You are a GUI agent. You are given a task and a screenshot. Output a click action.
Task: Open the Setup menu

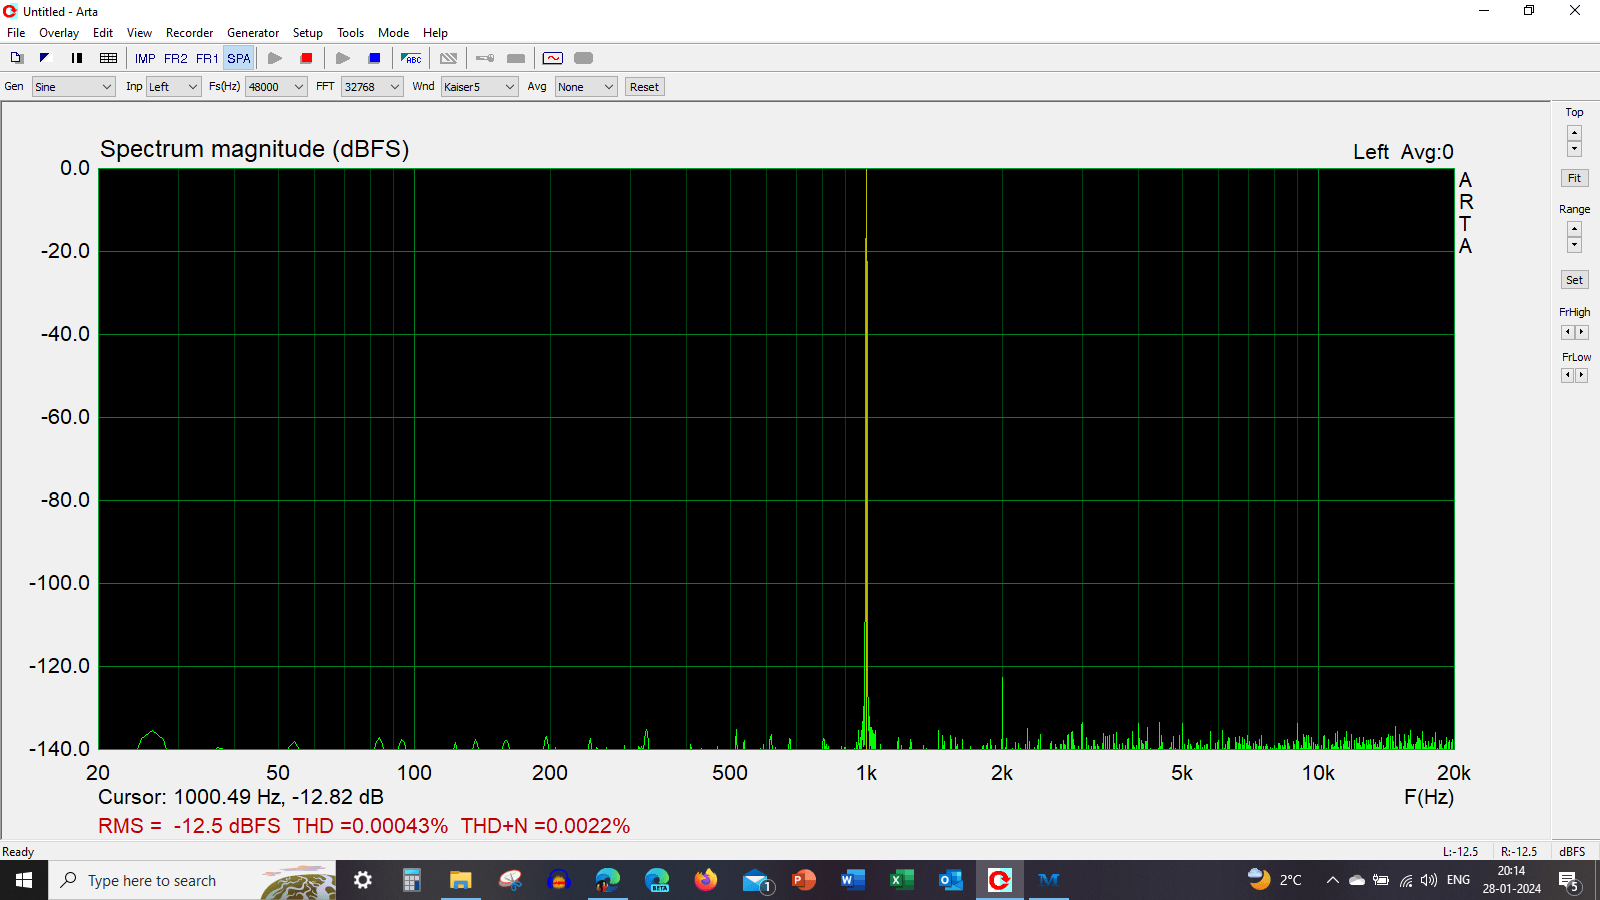307,33
